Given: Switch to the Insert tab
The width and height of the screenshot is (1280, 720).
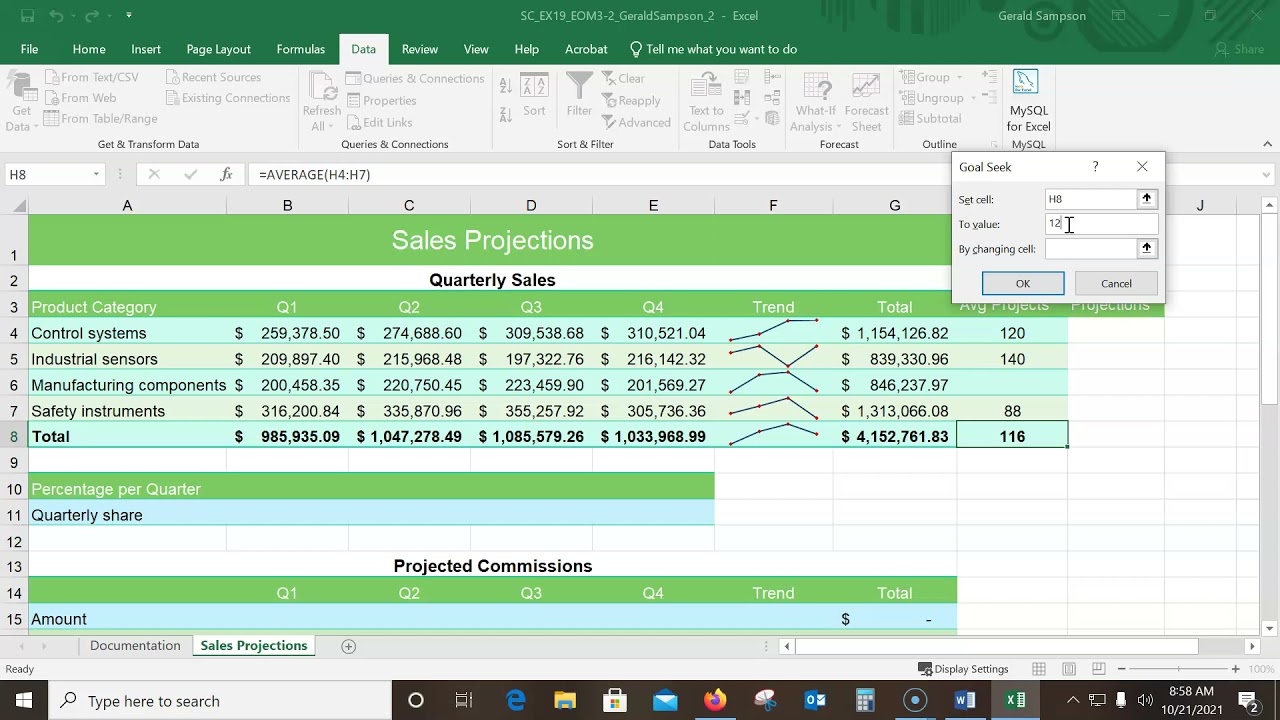Looking at the screenshot, I should tap(146, 49).
